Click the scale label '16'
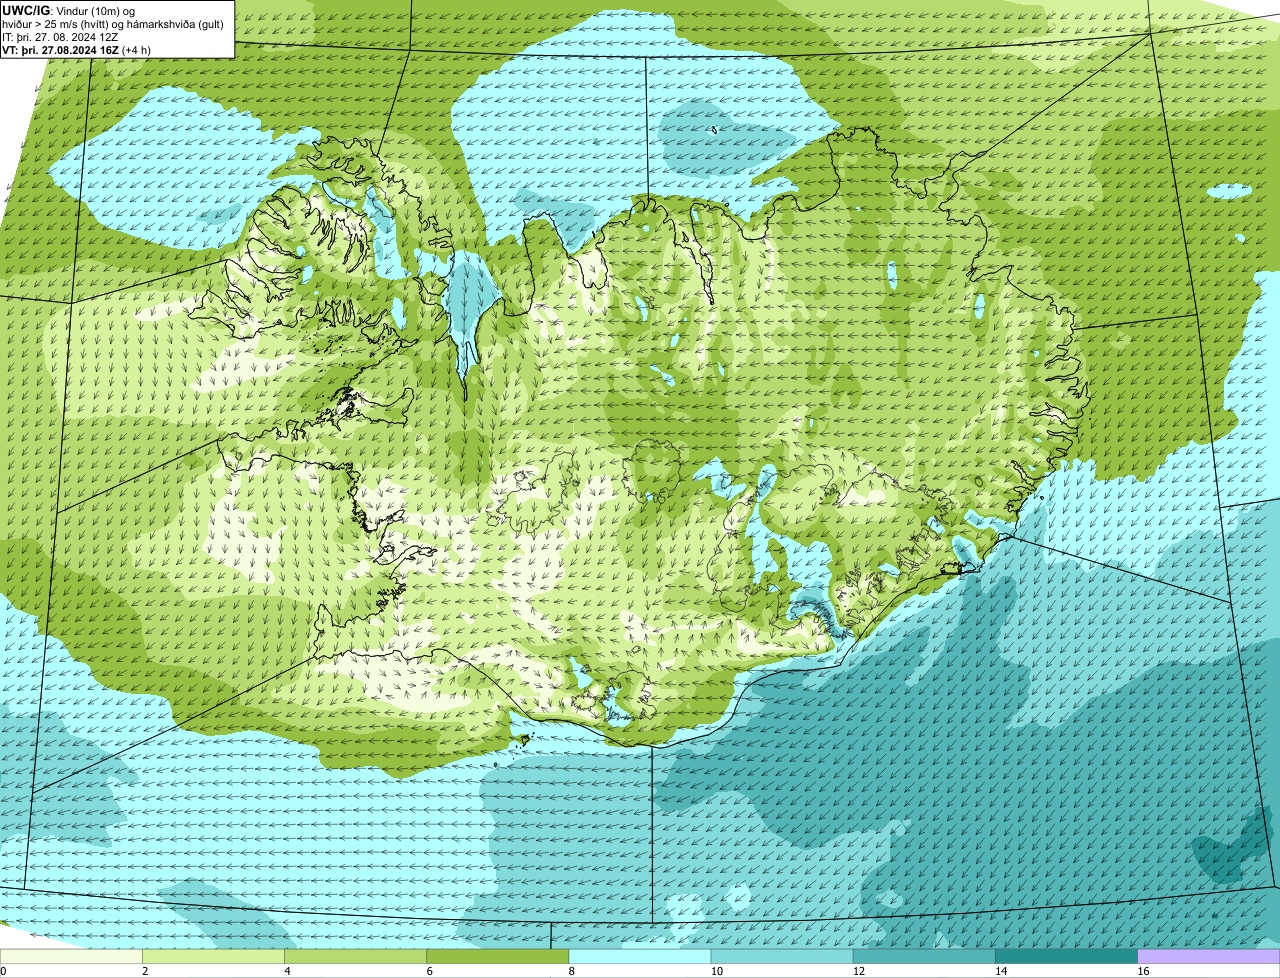This screenshot has height=978, width=1280. [1143, 971]
